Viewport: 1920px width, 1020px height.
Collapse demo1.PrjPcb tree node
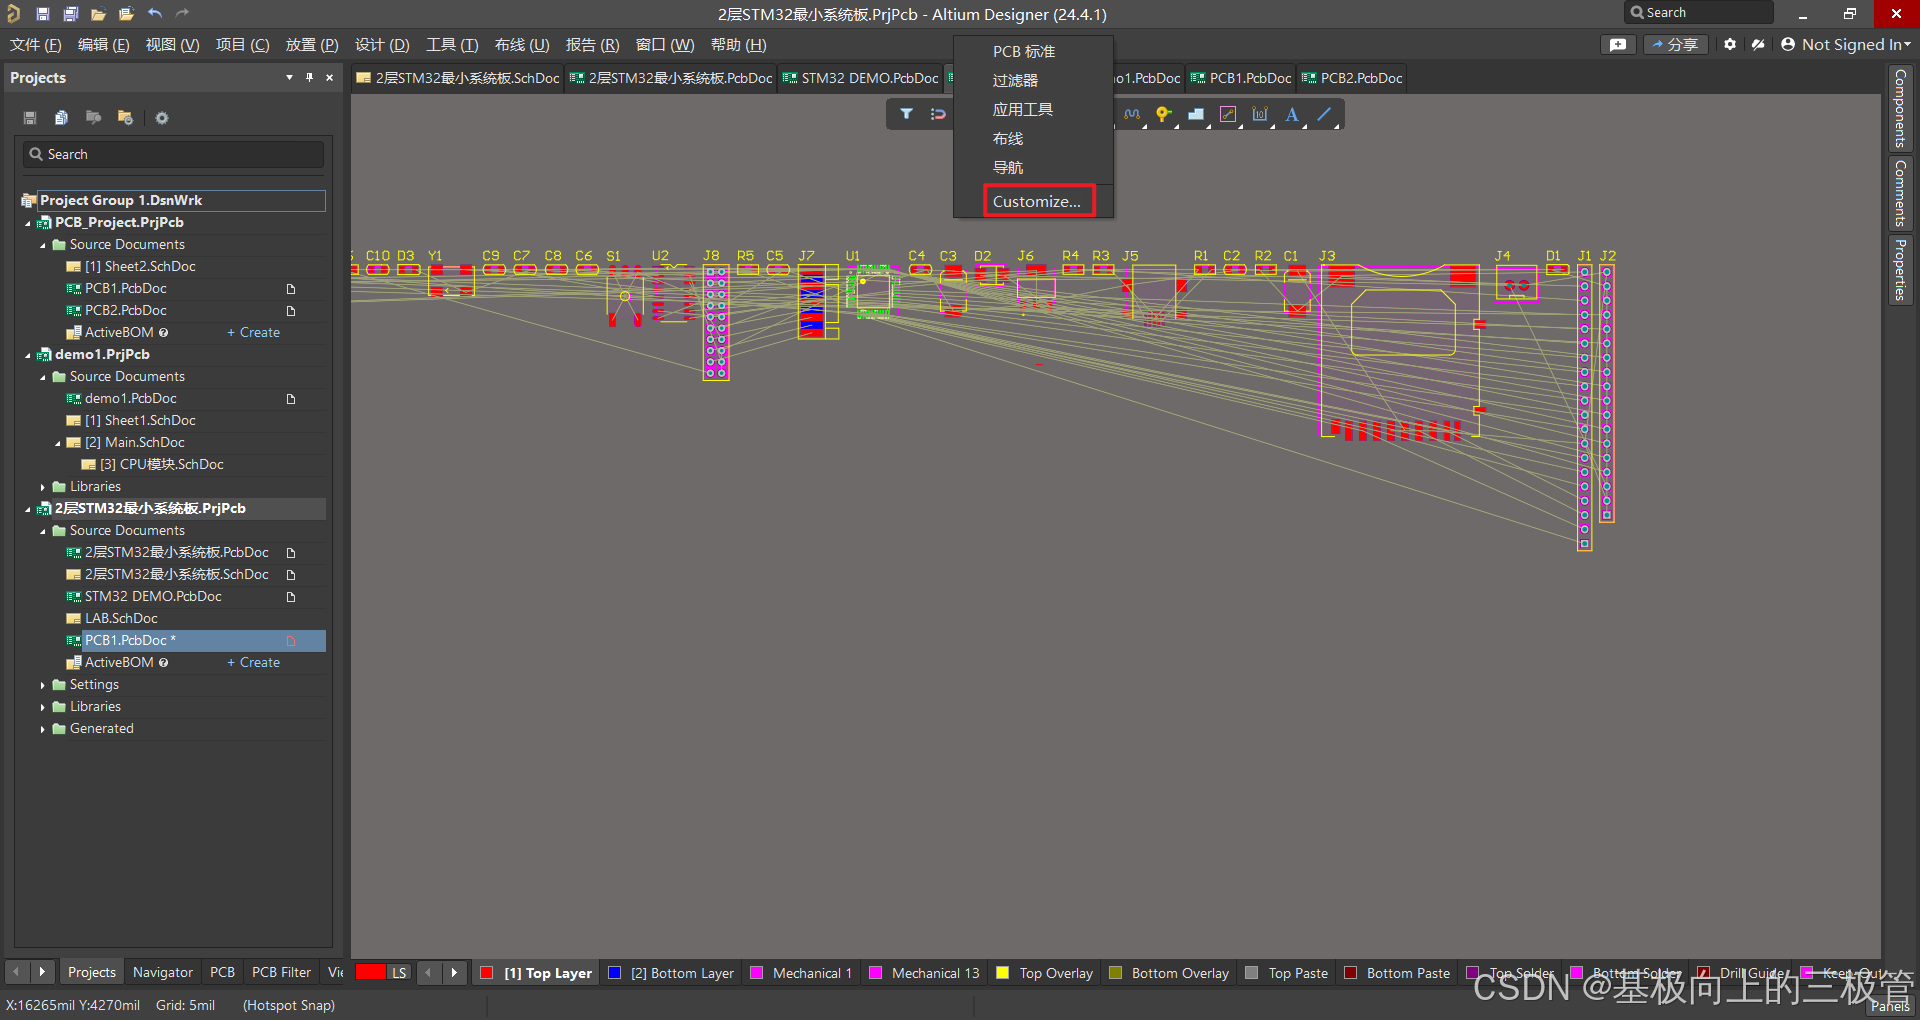tap(28, 355)
